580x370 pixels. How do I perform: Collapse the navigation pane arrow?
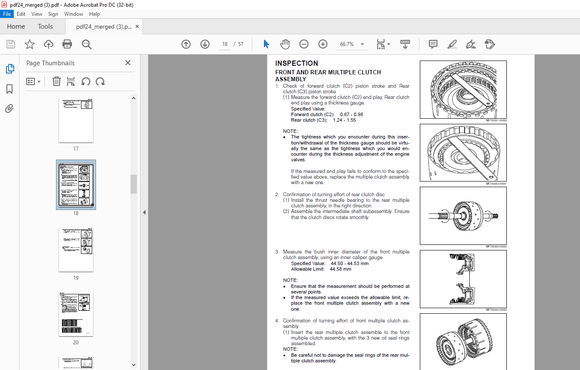[144, 212]
